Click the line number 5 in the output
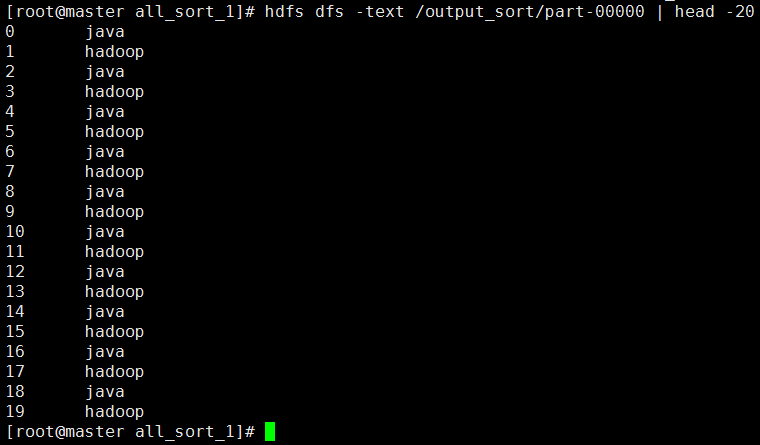This screenshot has height=445, width=760. (10, 131)
